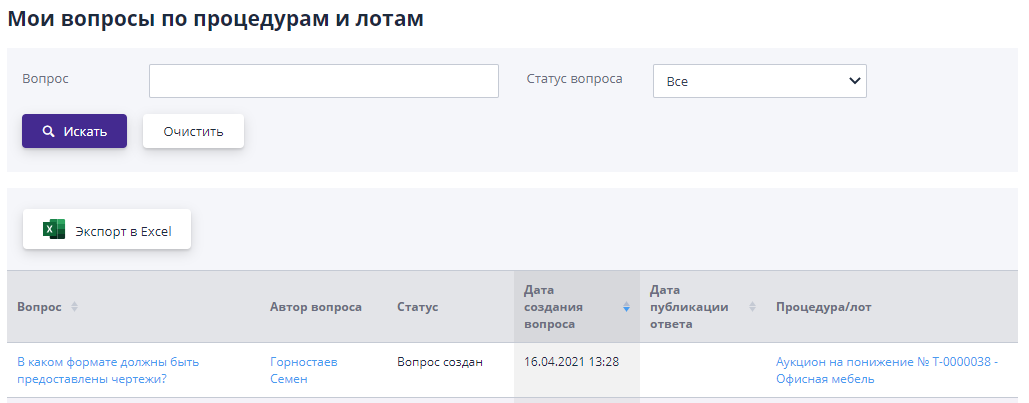The width and height of the screenshot is (1029, 403).
Task: Click the Автор вопроса column header
Action: click(316, 307)
